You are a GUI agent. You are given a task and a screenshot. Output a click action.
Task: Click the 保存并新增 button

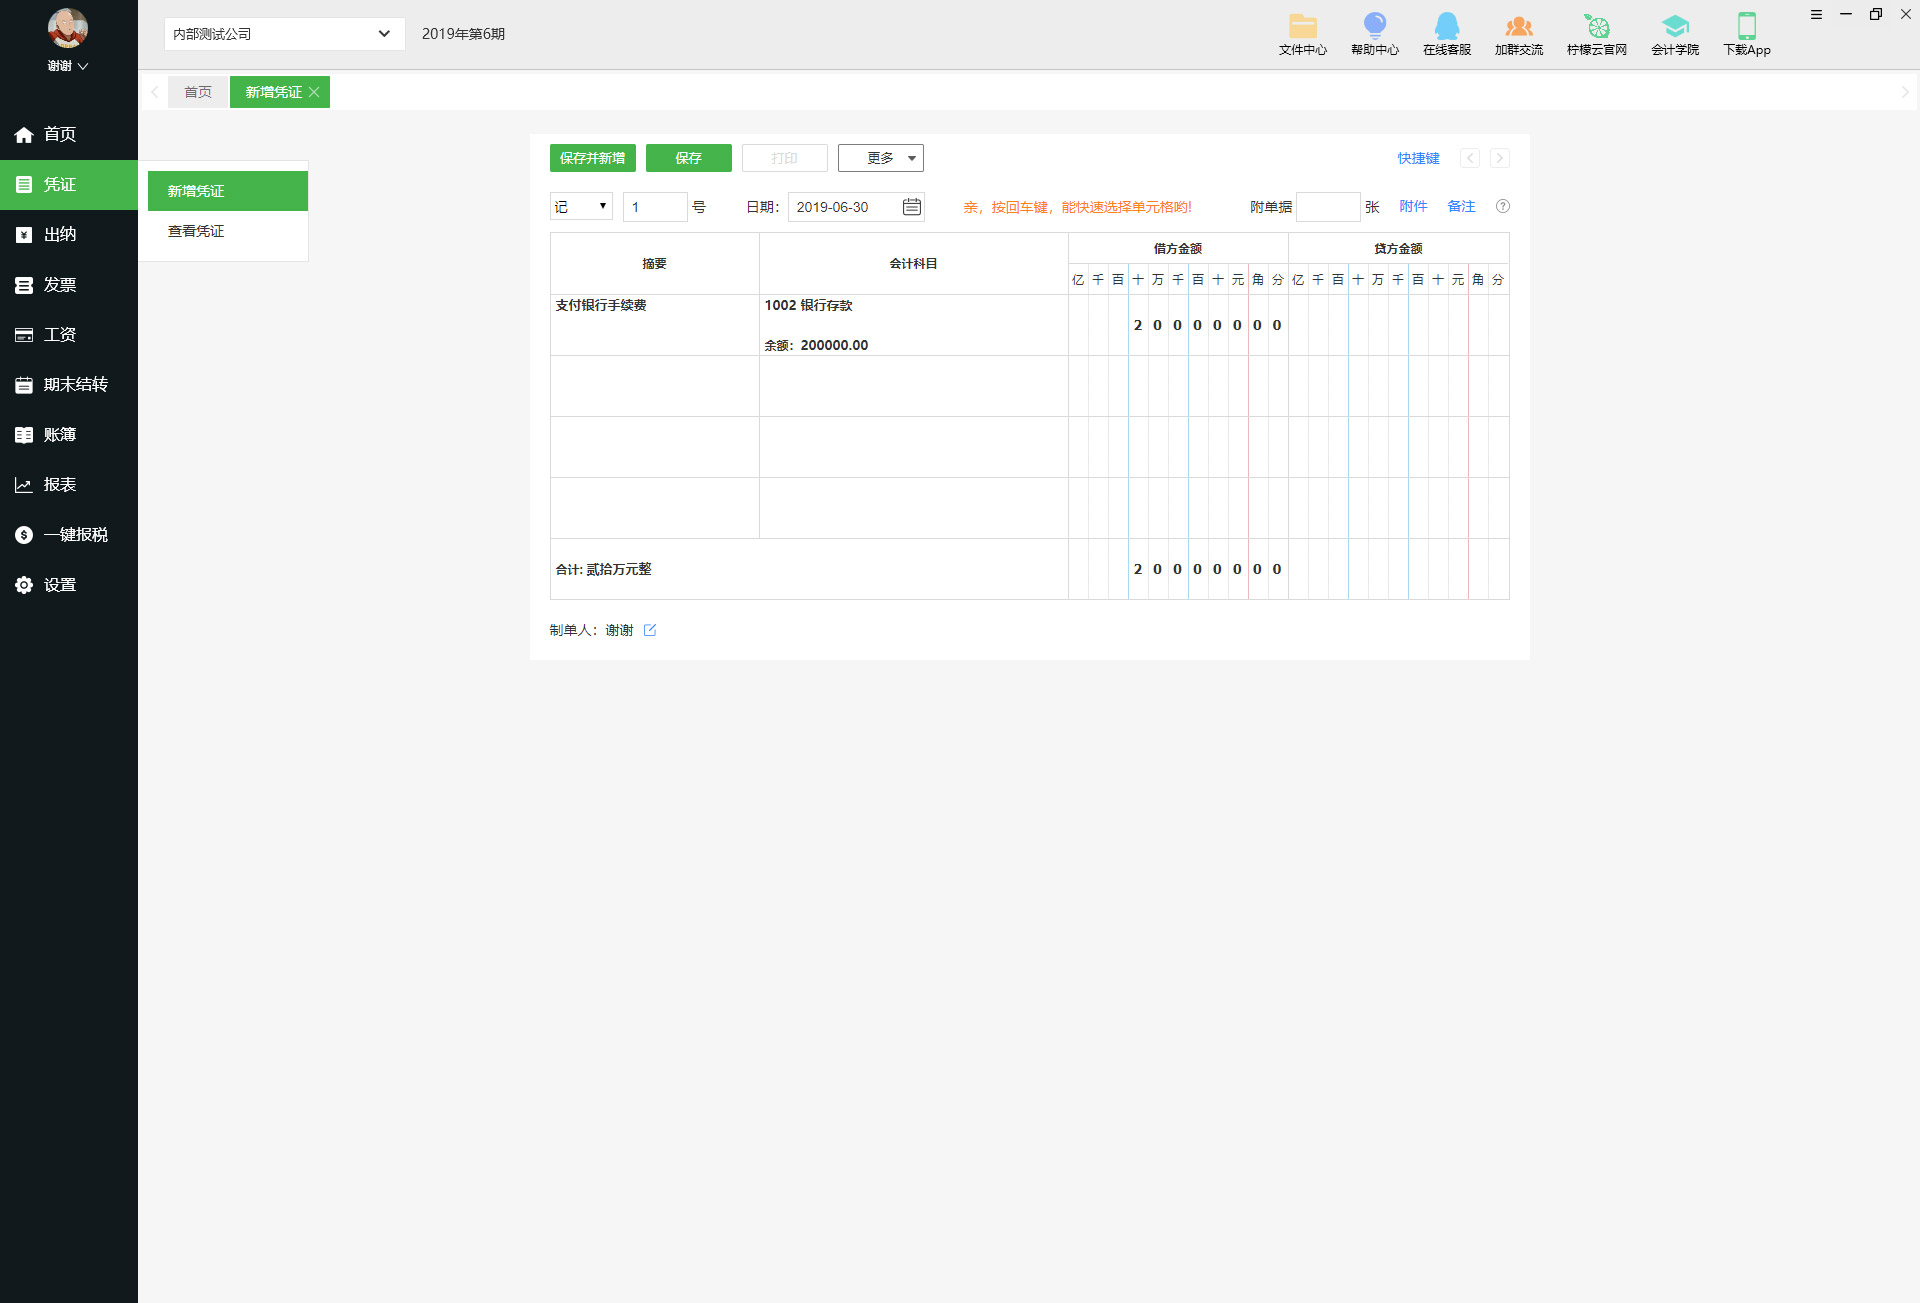[592, 158]
